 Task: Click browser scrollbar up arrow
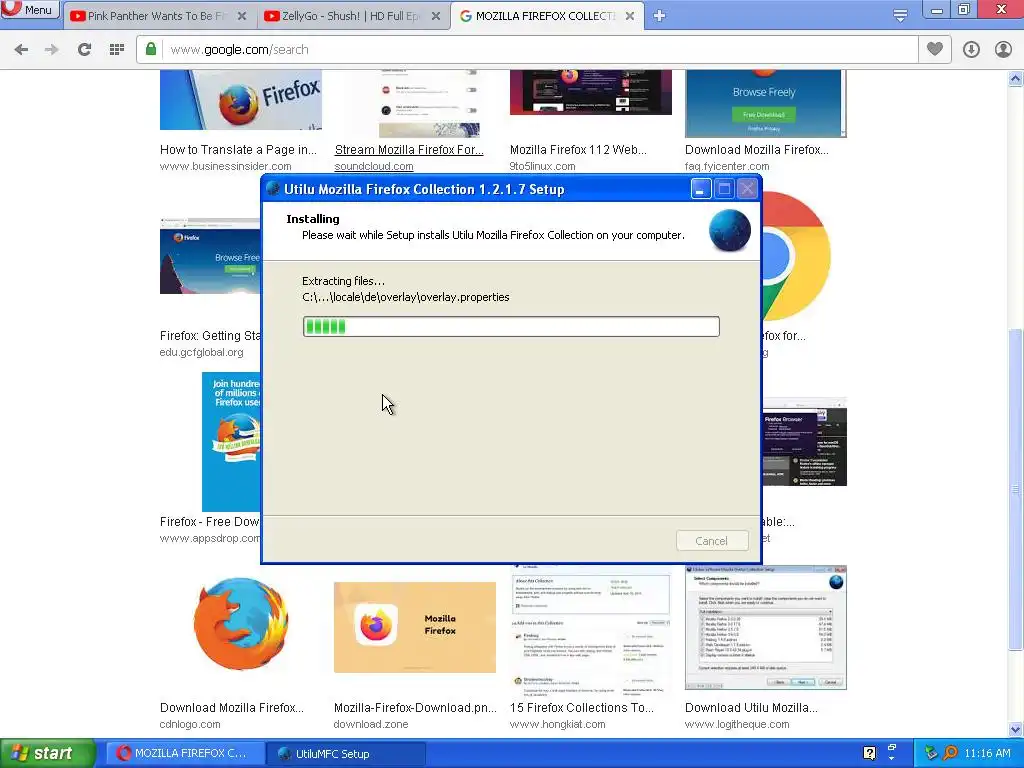pos(1016,79)
